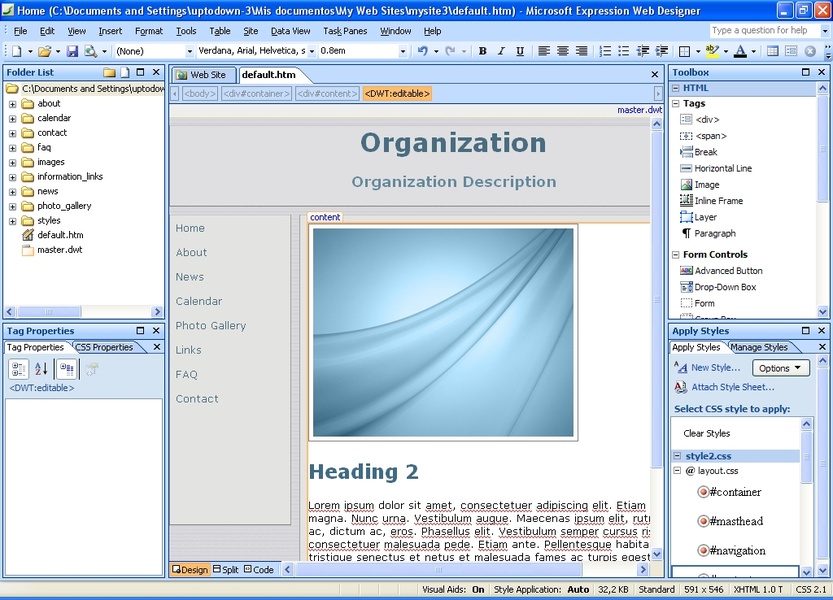Screen dimensions: 833x600
Task: Click alphabetical sort icon in Tag Properties
Action: (41, 369)
